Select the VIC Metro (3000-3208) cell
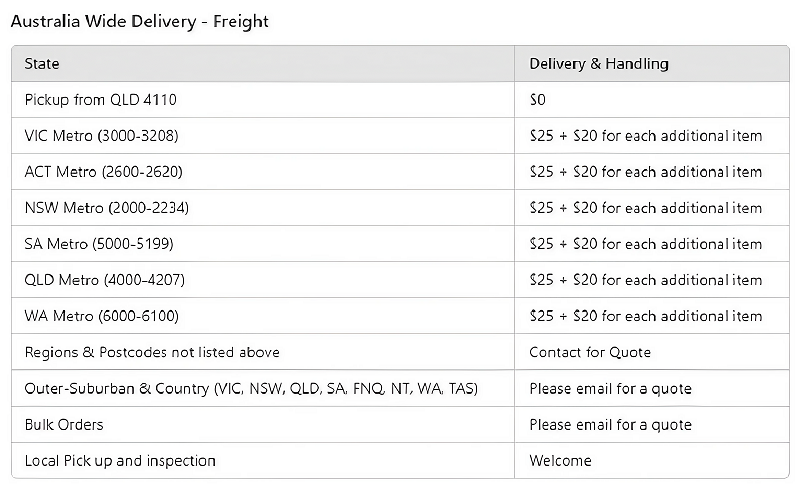 (x=101, y=136)
